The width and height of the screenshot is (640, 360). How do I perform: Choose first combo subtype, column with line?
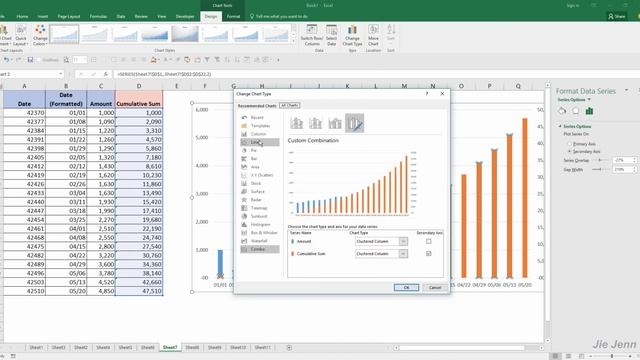[x=297, y=123]
